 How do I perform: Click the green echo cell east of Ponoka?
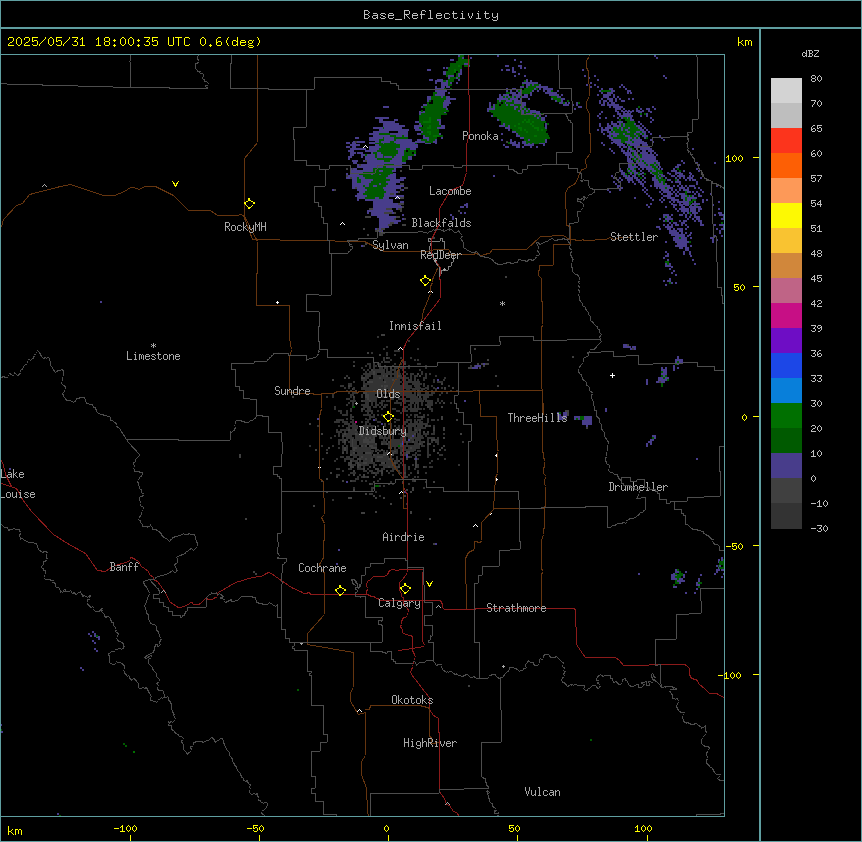(x=520, y=119)
